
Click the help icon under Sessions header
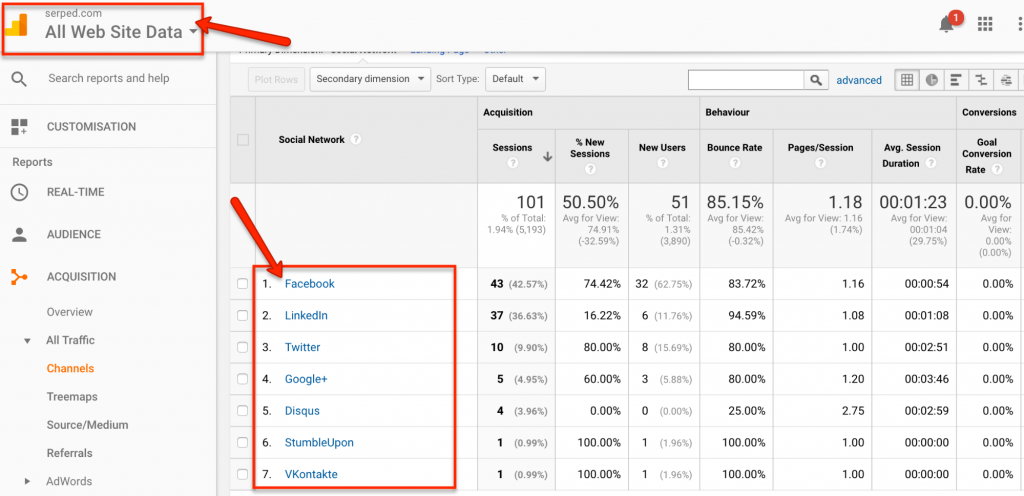tap(513, 163)
